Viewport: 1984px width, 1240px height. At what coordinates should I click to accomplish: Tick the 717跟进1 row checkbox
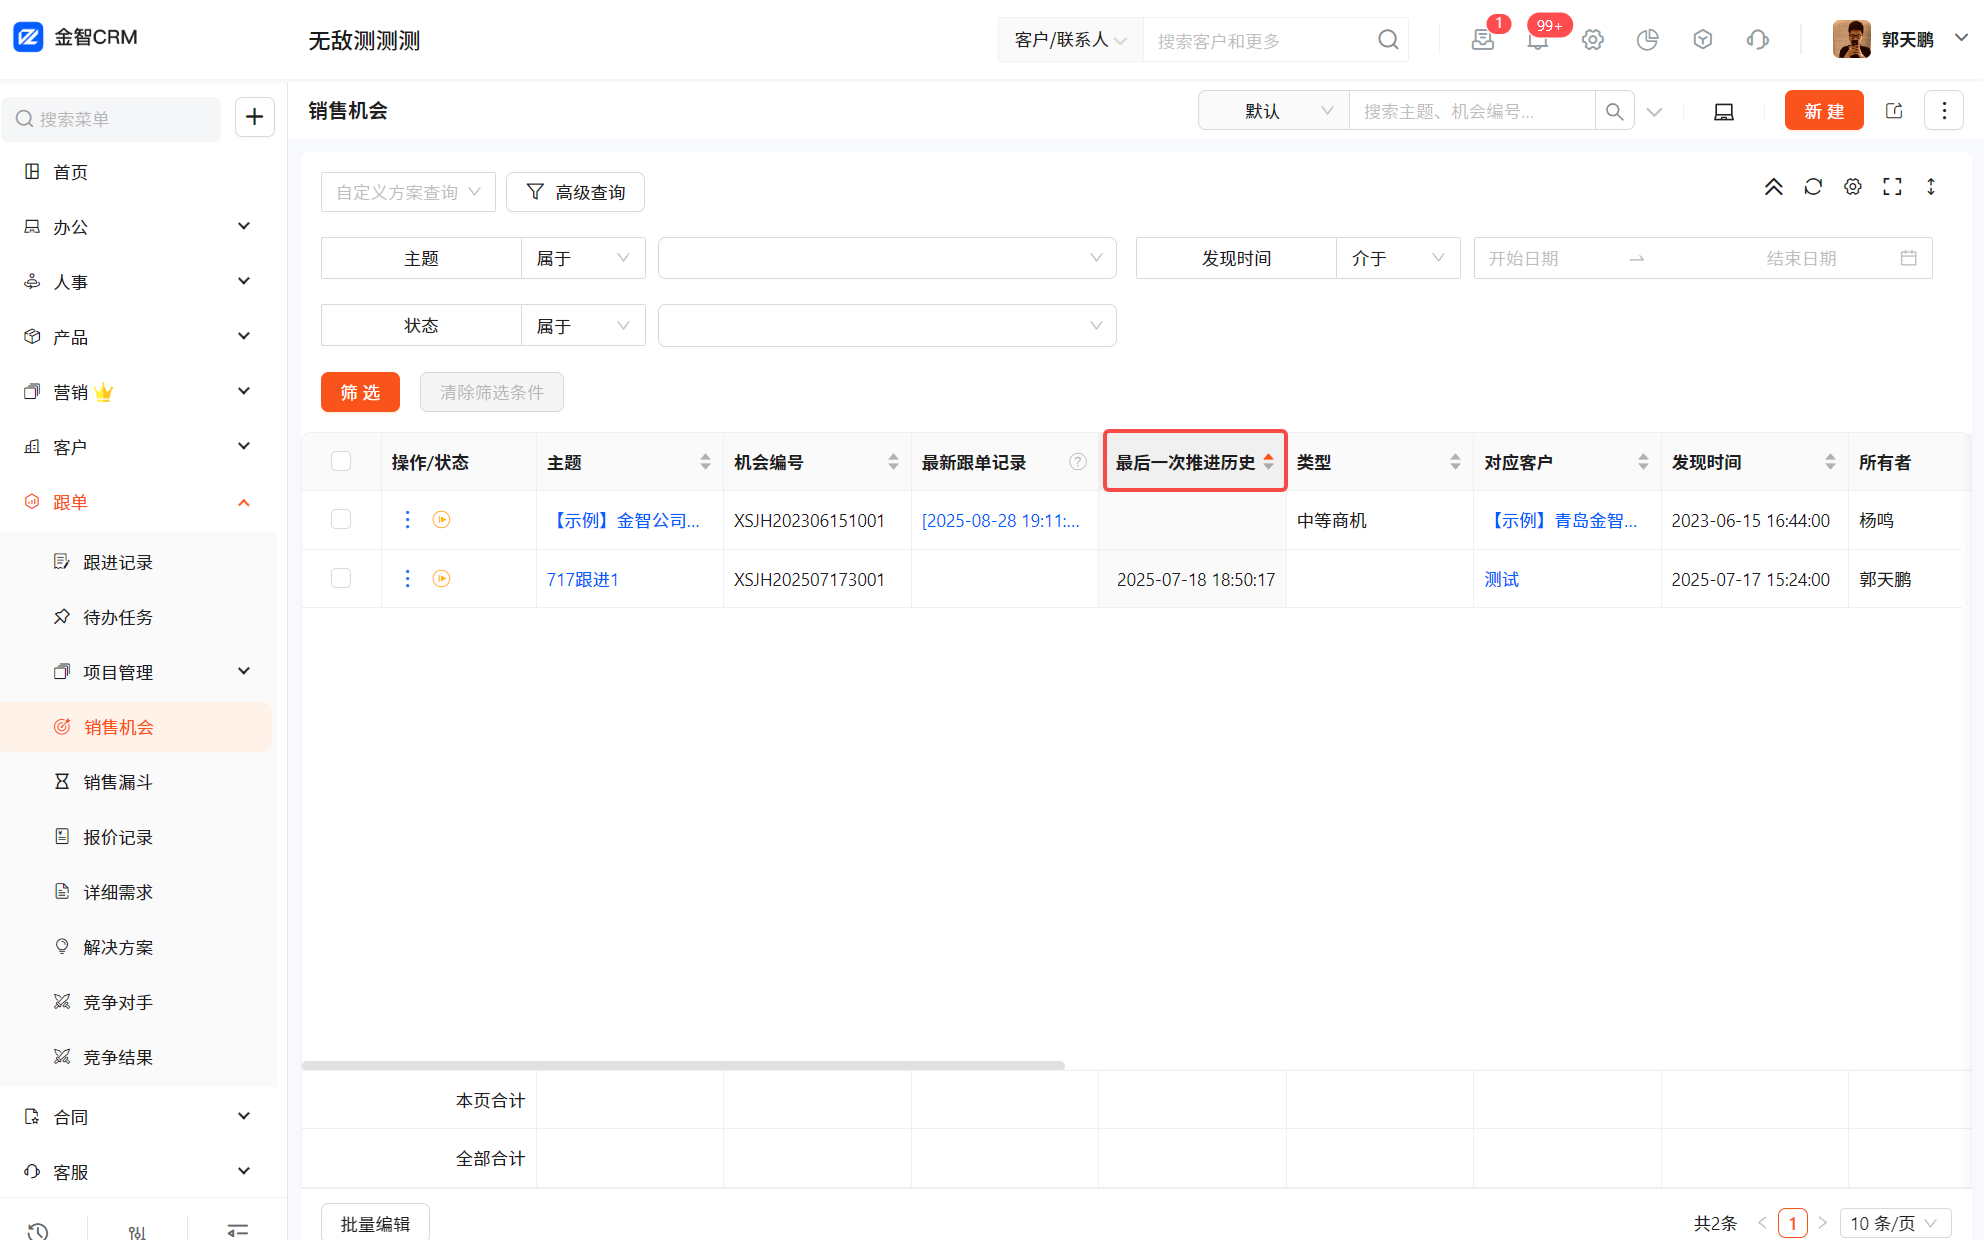click(x=341, y=579)
